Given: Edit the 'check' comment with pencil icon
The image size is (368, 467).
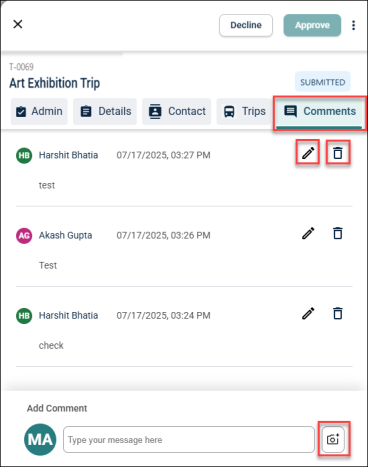Looking at the screenshot, I should 308,313.
